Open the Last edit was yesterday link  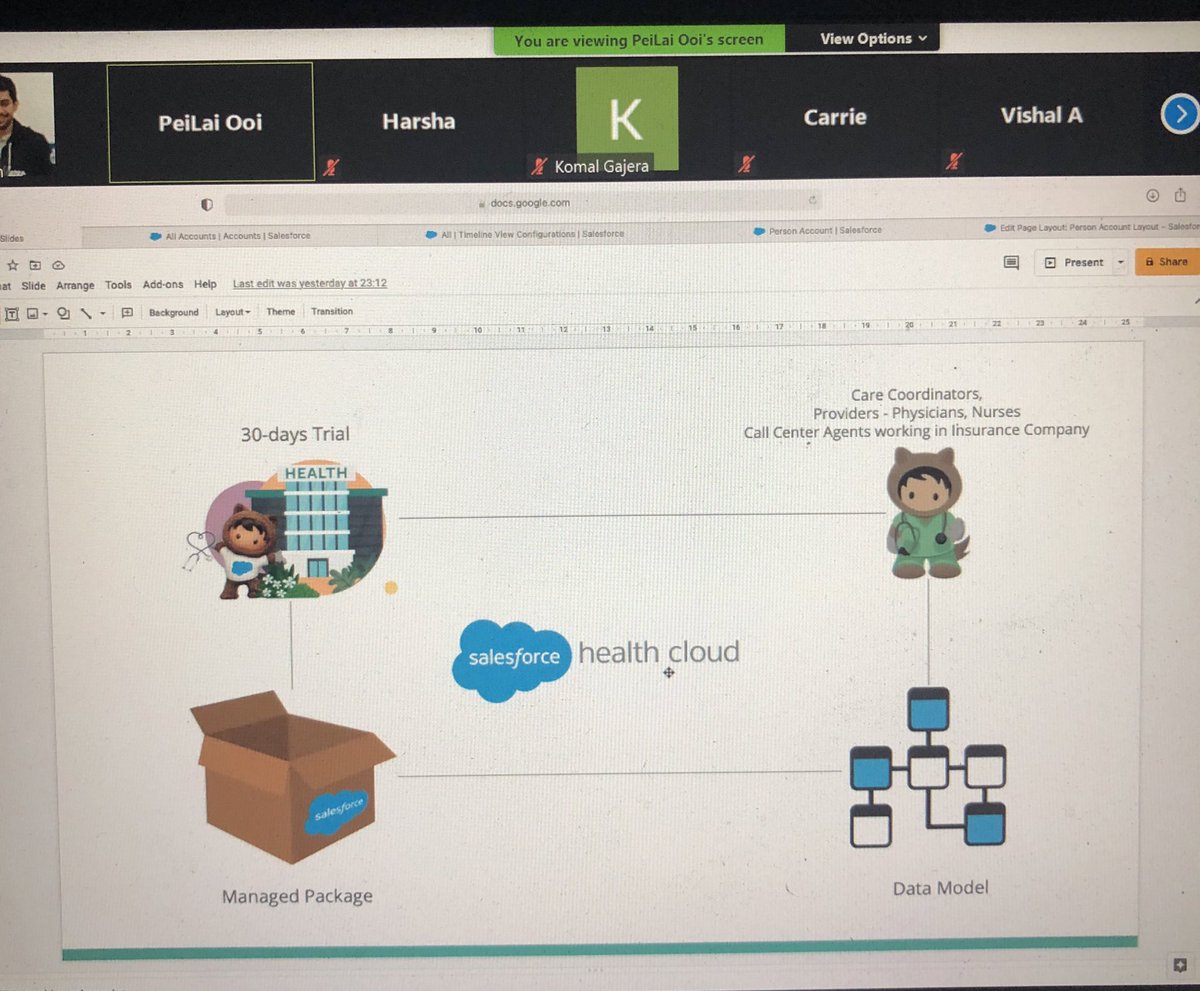(310, 283)
